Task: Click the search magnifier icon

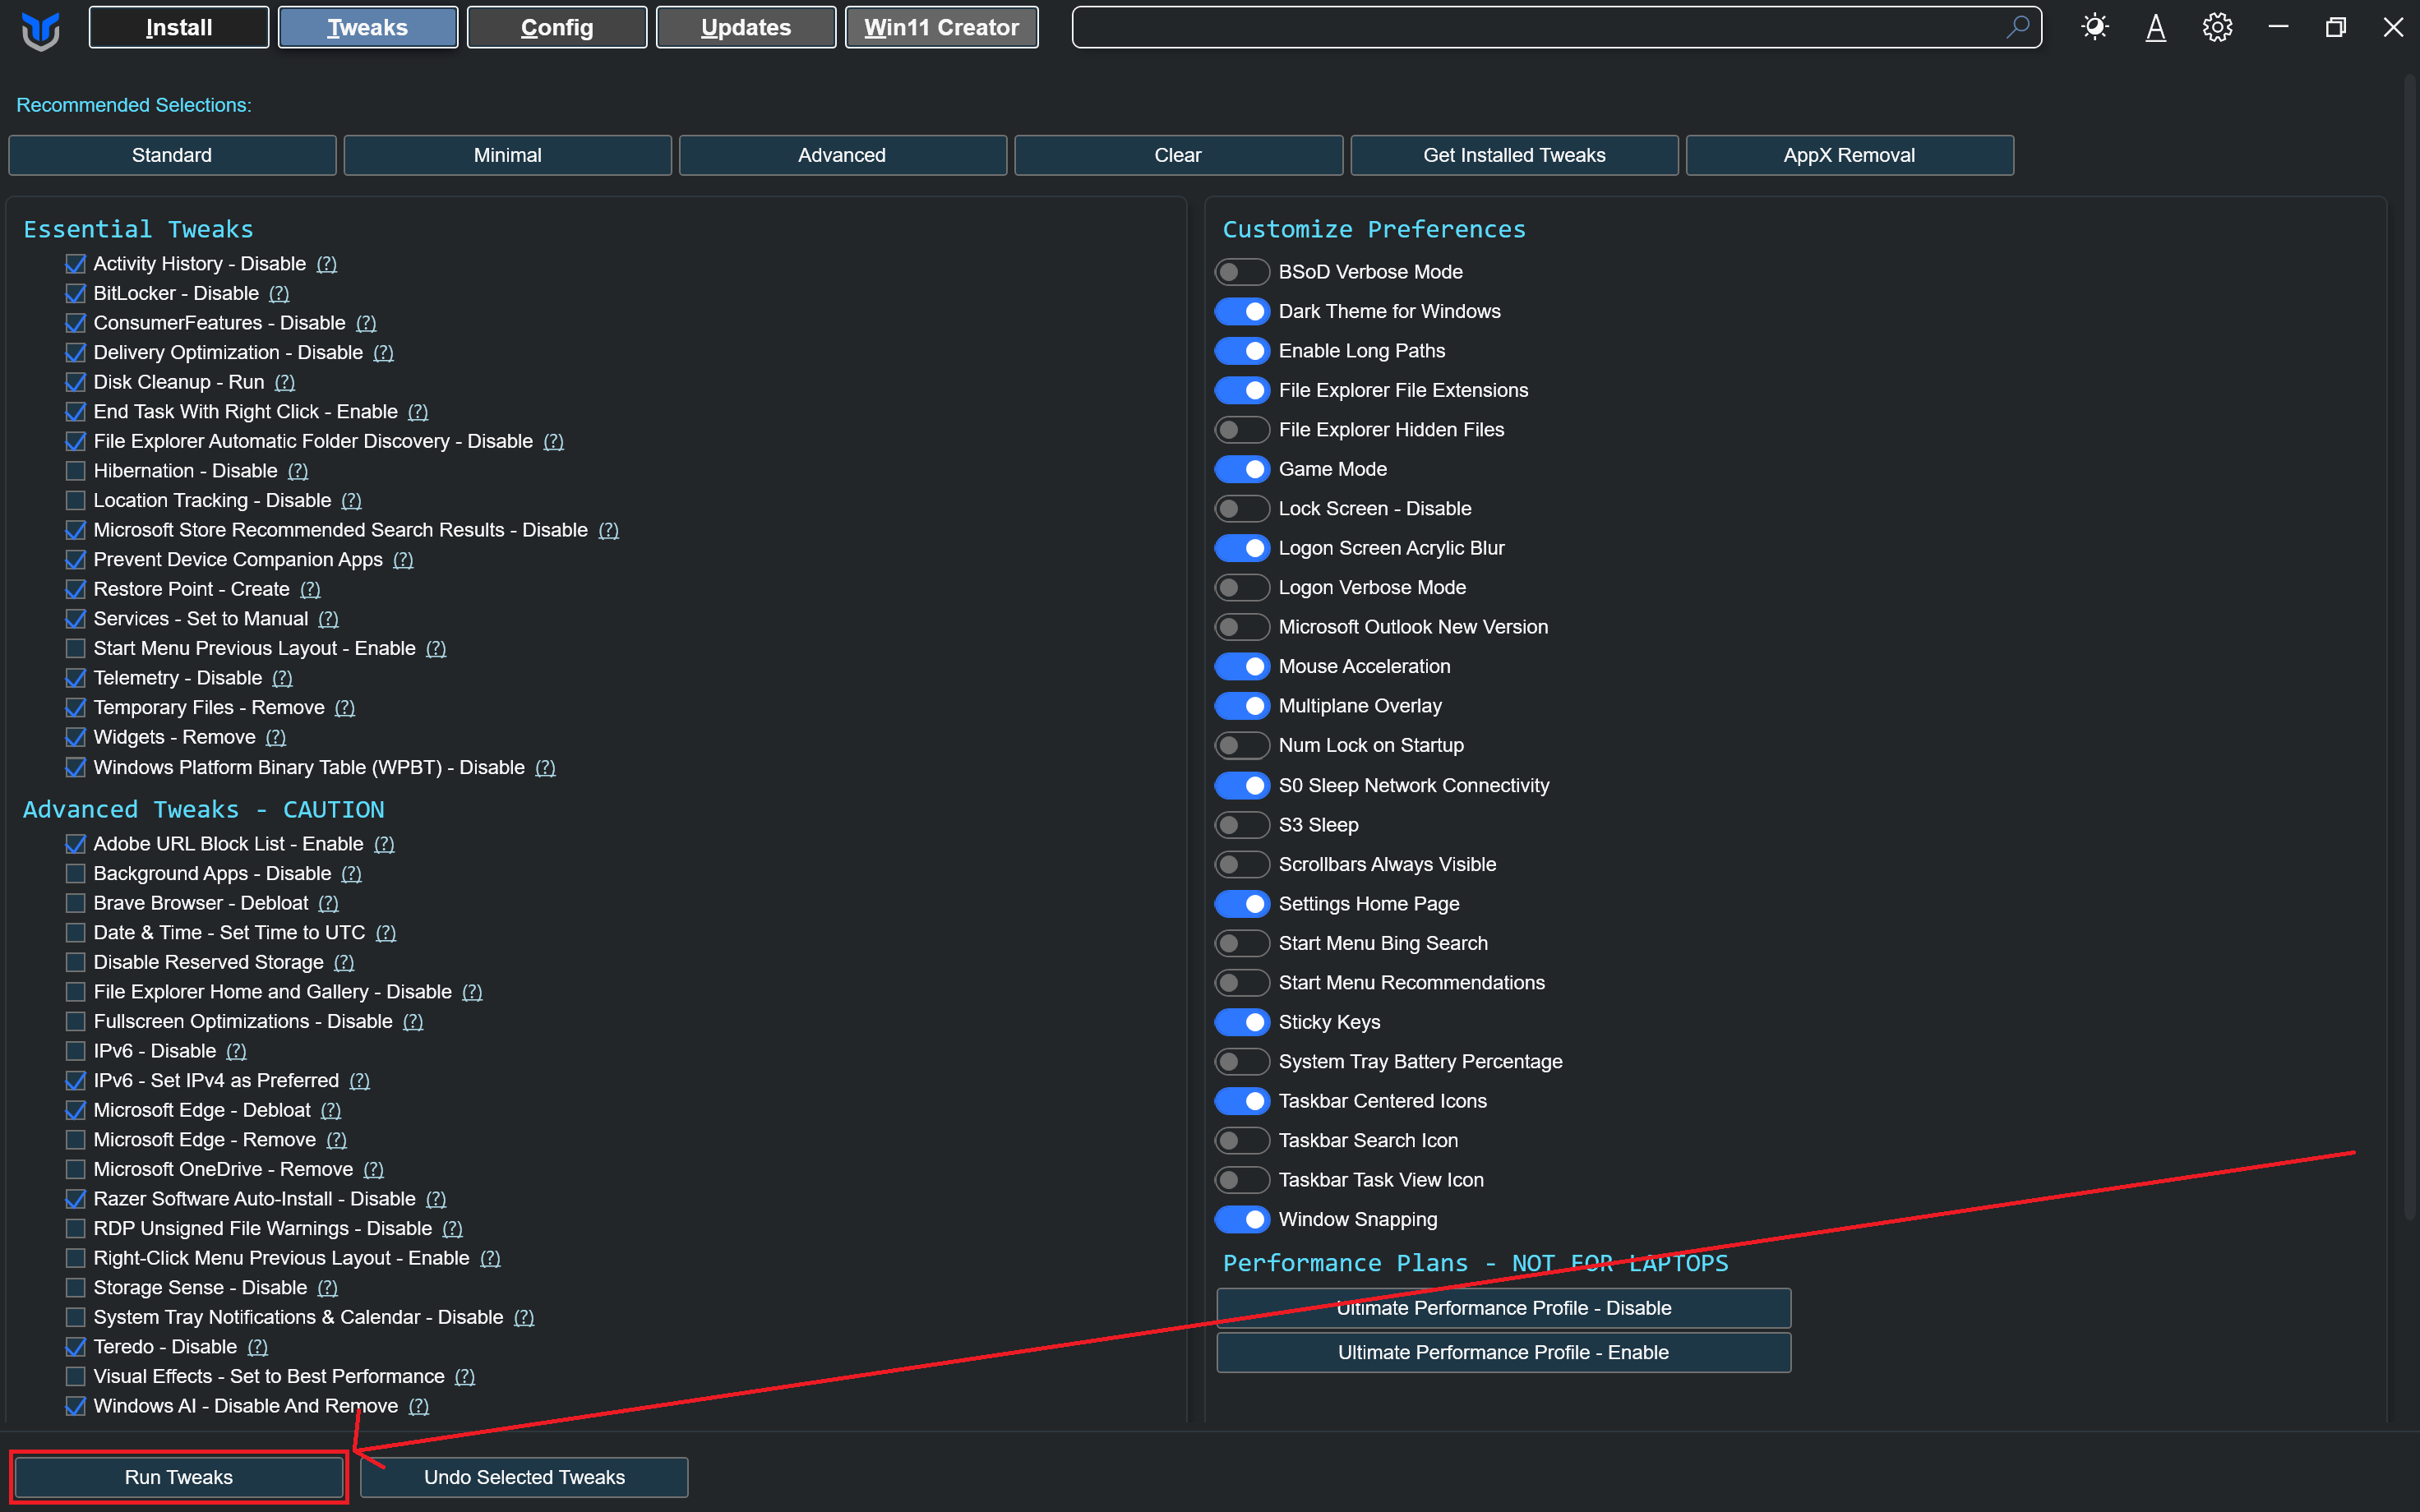Action: pyautogui.click(x=2017, y=27)
